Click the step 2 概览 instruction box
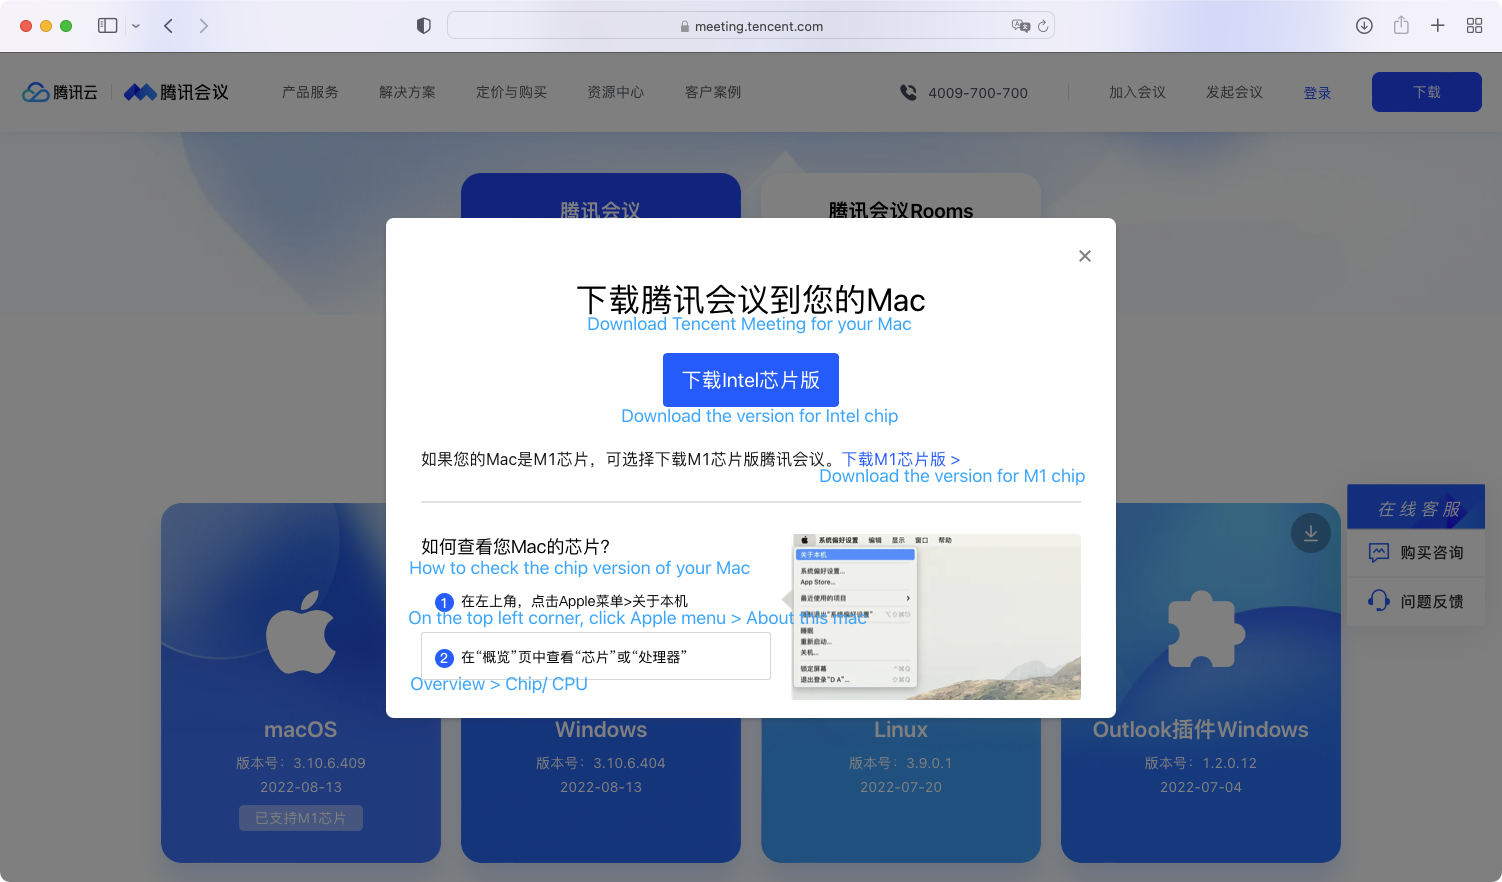 click(596, 657)
